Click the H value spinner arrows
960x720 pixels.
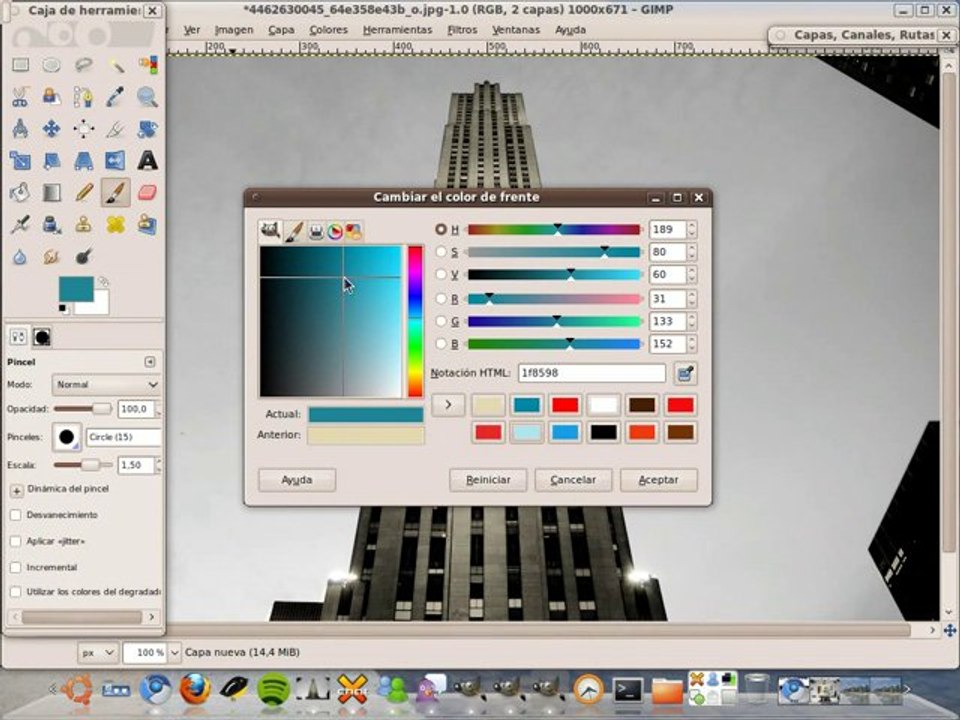click(x=692, y=229)
